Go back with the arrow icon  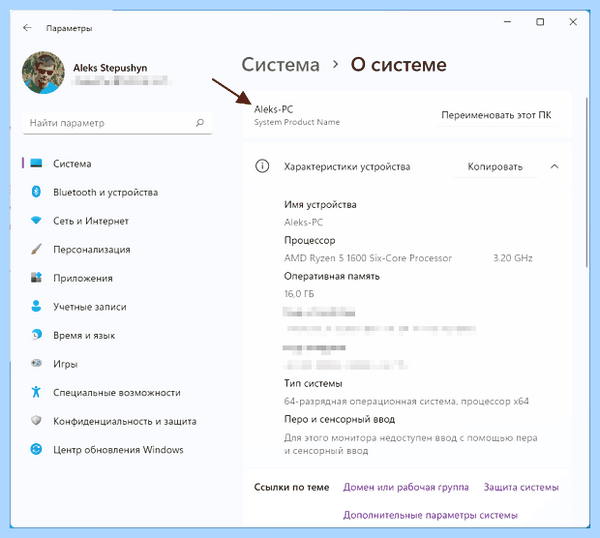27,28
